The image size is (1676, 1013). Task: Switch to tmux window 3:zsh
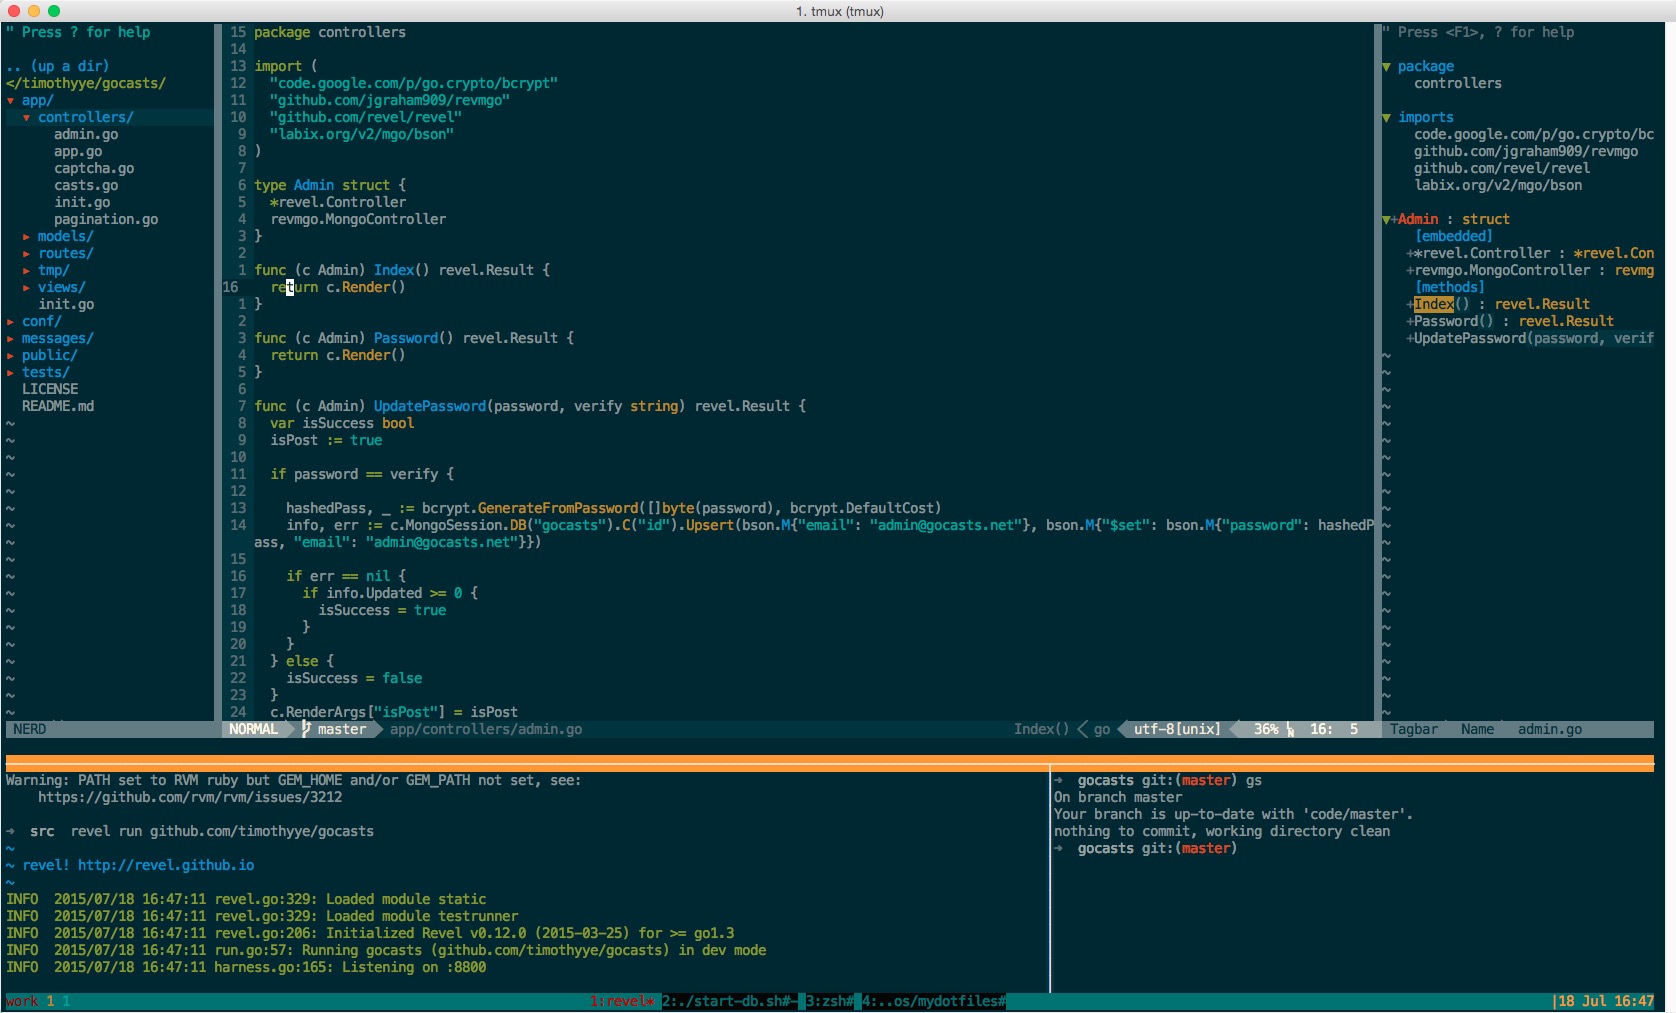tap(829, 1001)
